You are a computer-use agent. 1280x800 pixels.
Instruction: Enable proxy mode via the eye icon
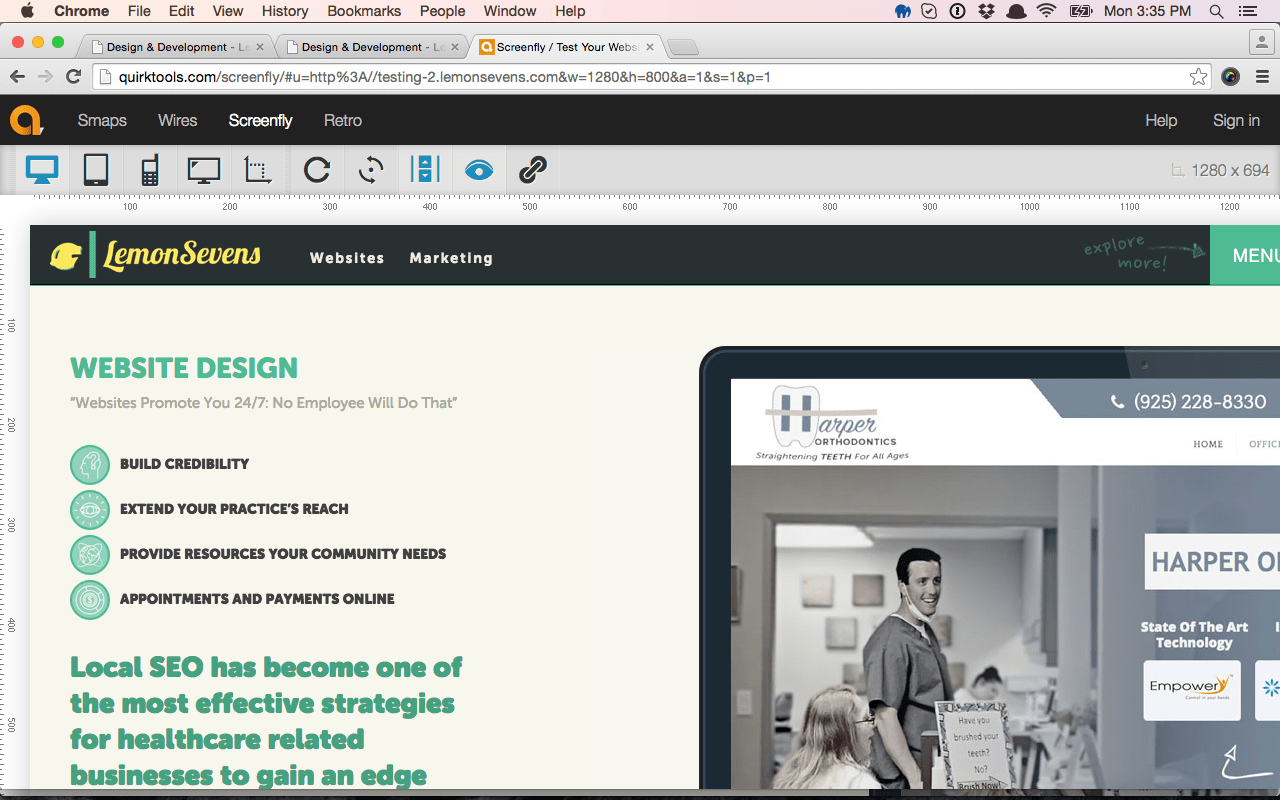478,169
